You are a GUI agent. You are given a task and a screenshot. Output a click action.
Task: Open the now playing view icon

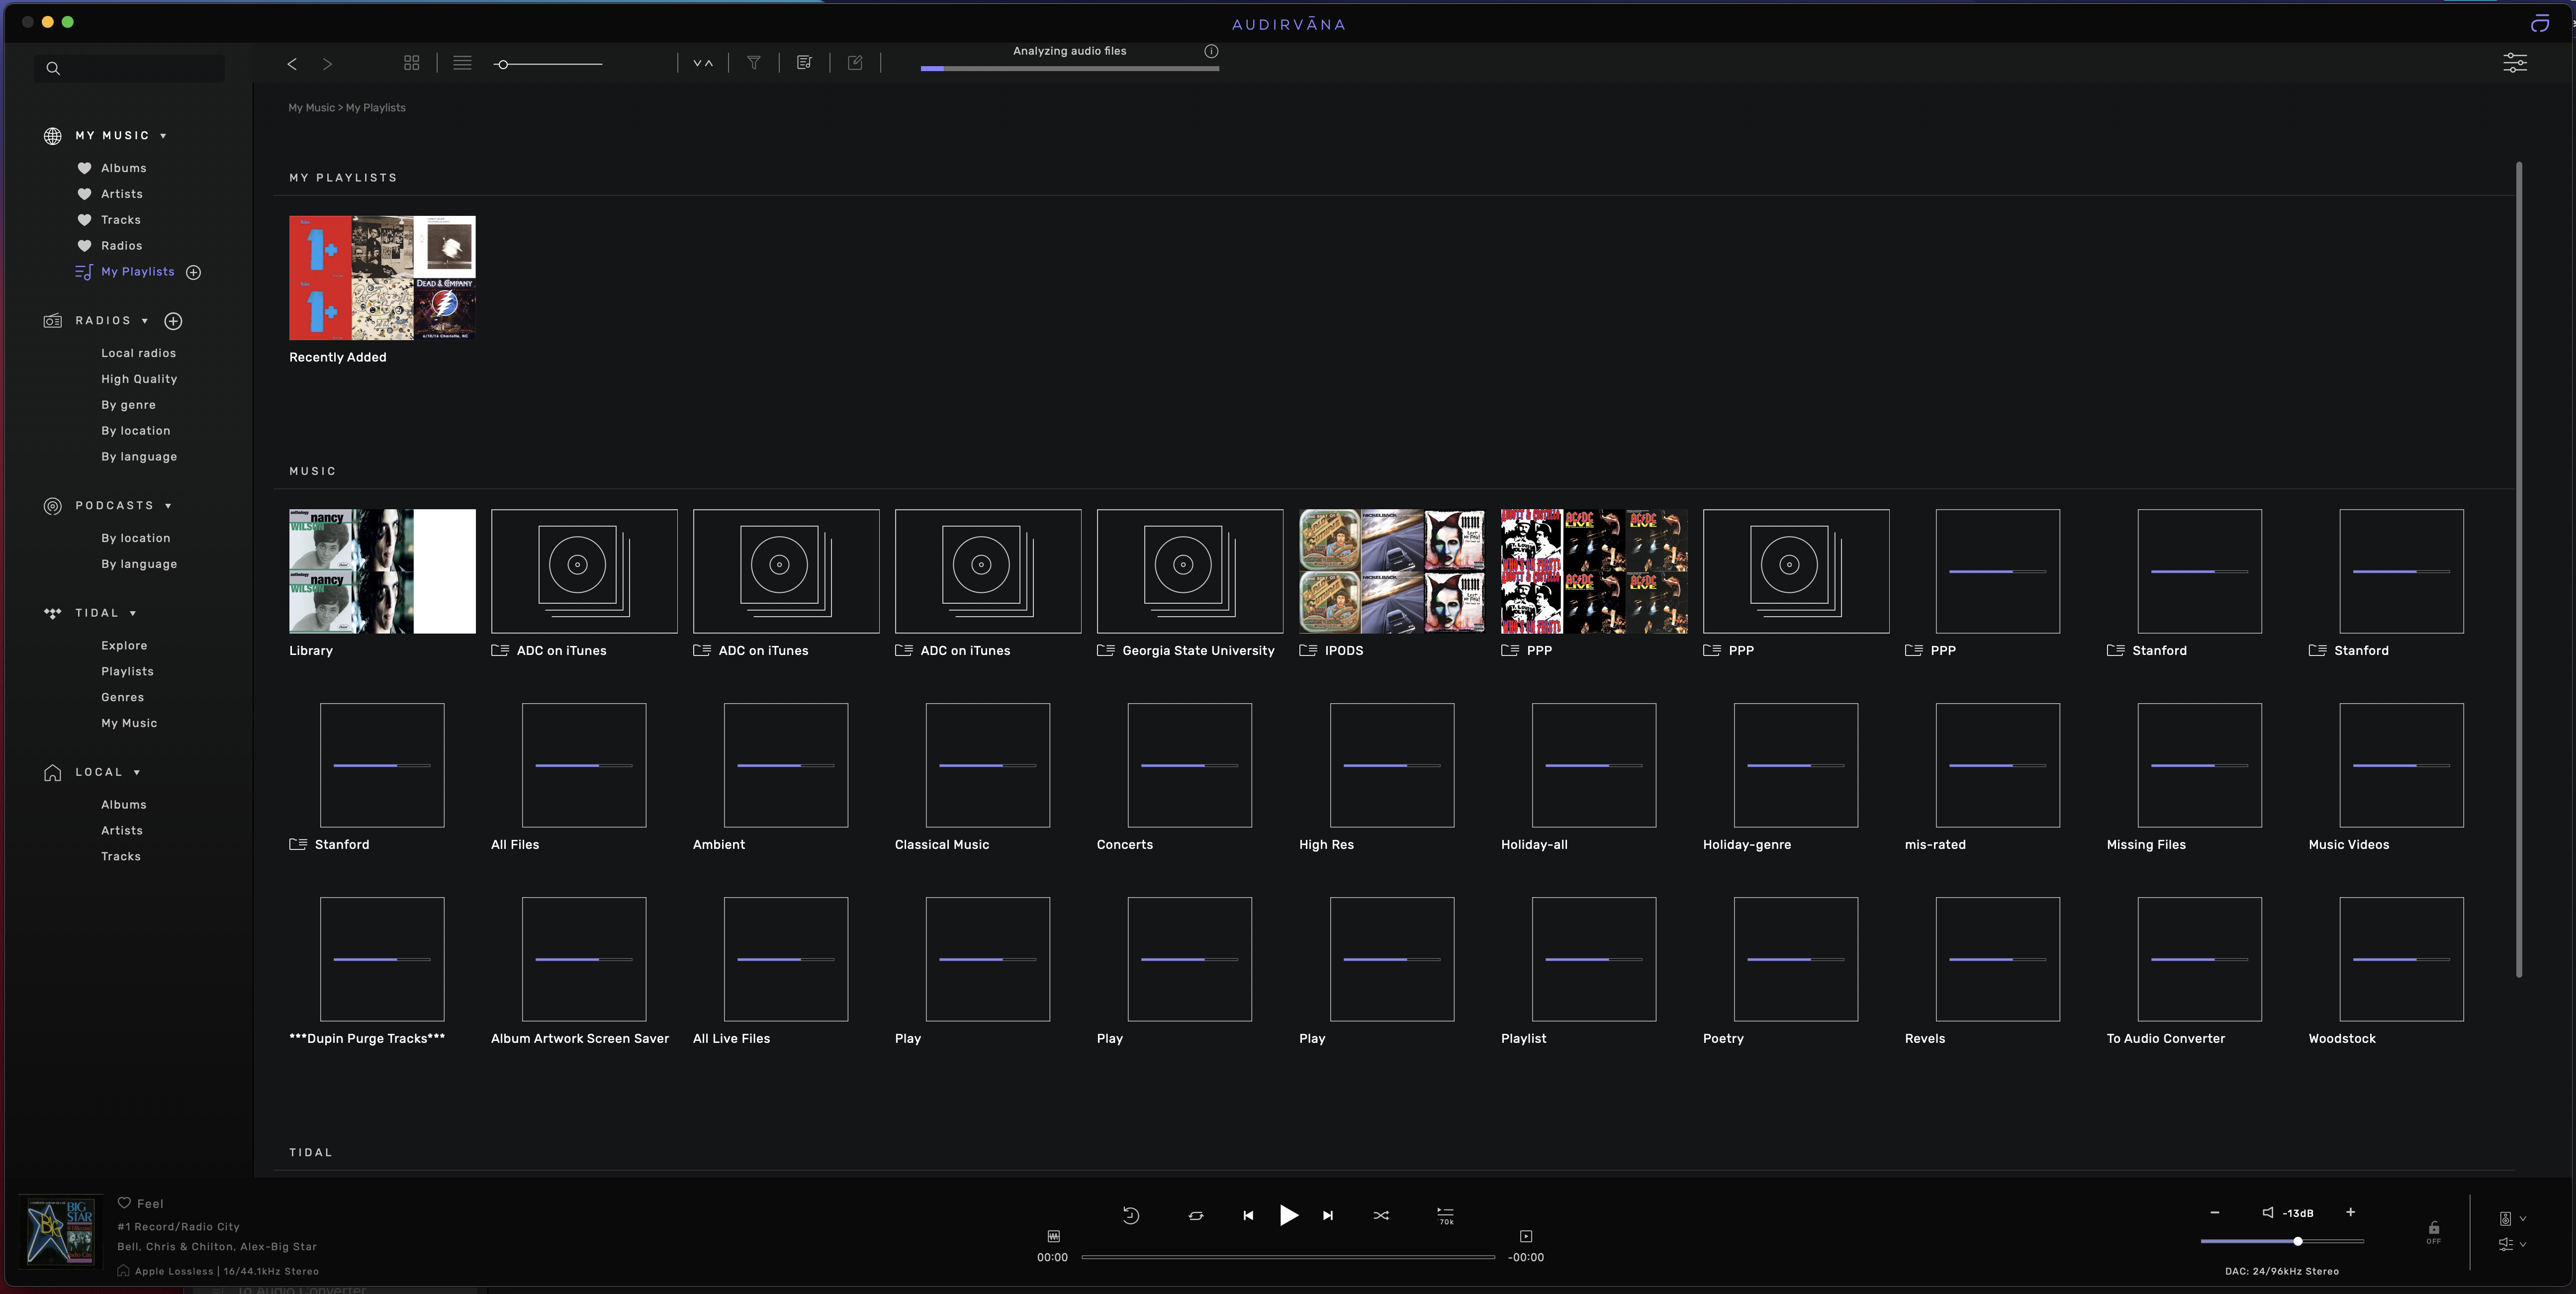tap(1526, 1236)
